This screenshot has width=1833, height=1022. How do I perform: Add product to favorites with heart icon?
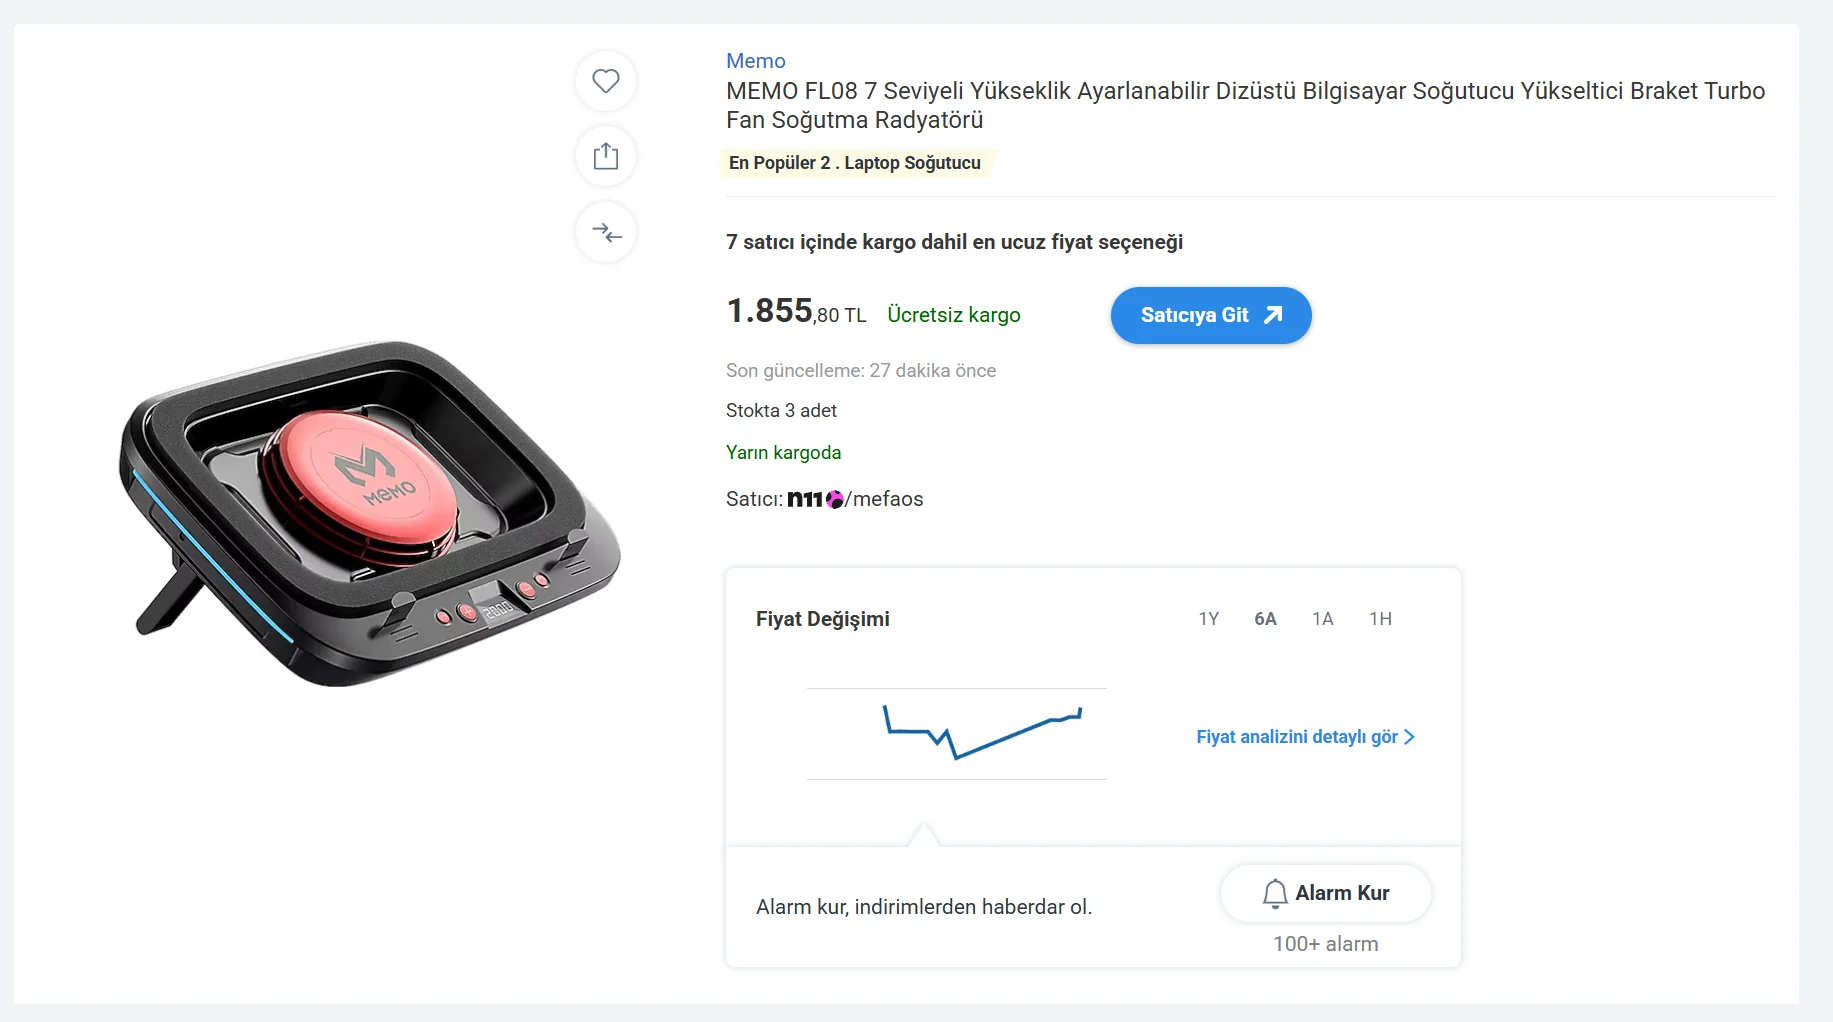[x=606, y=81]
